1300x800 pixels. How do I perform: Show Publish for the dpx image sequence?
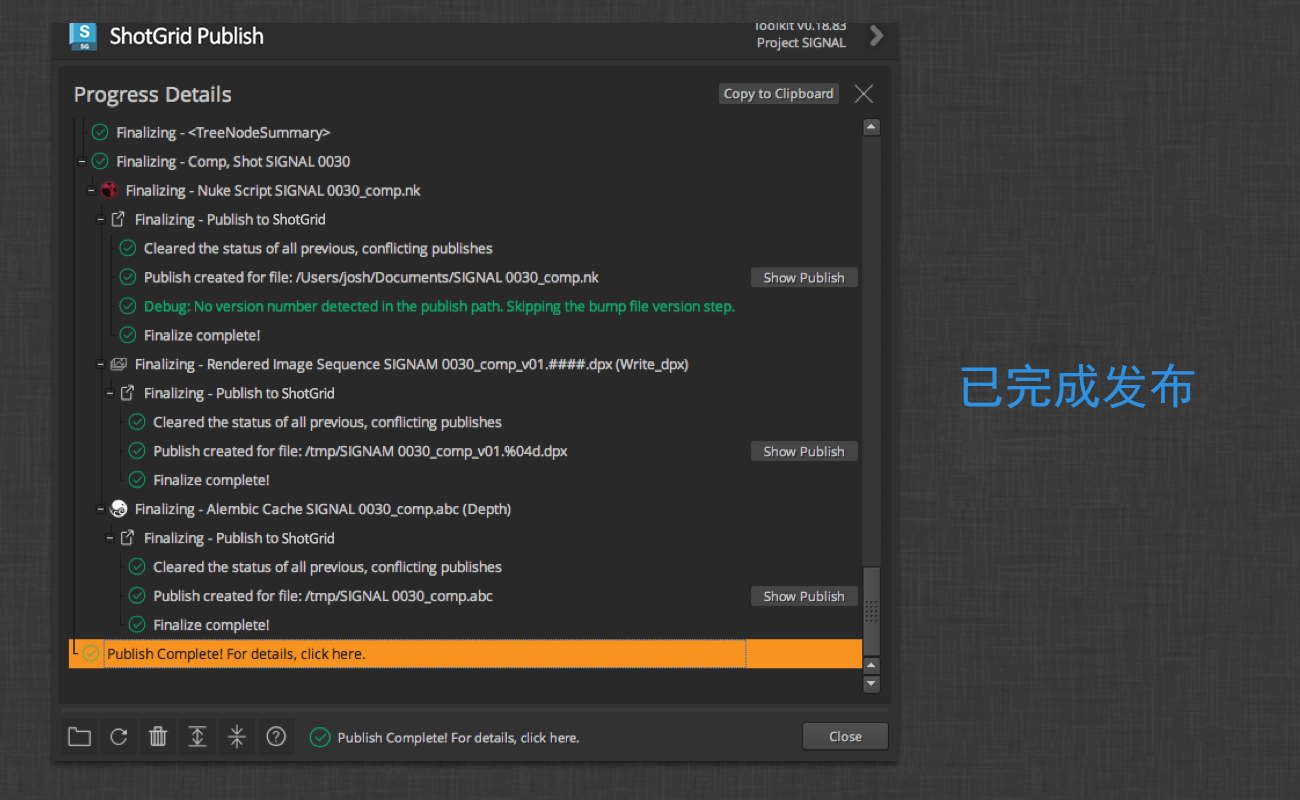[x=804, y=451]
